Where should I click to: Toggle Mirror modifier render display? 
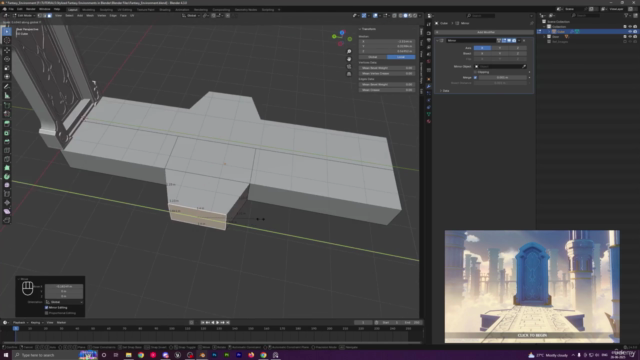pos(514,40)
